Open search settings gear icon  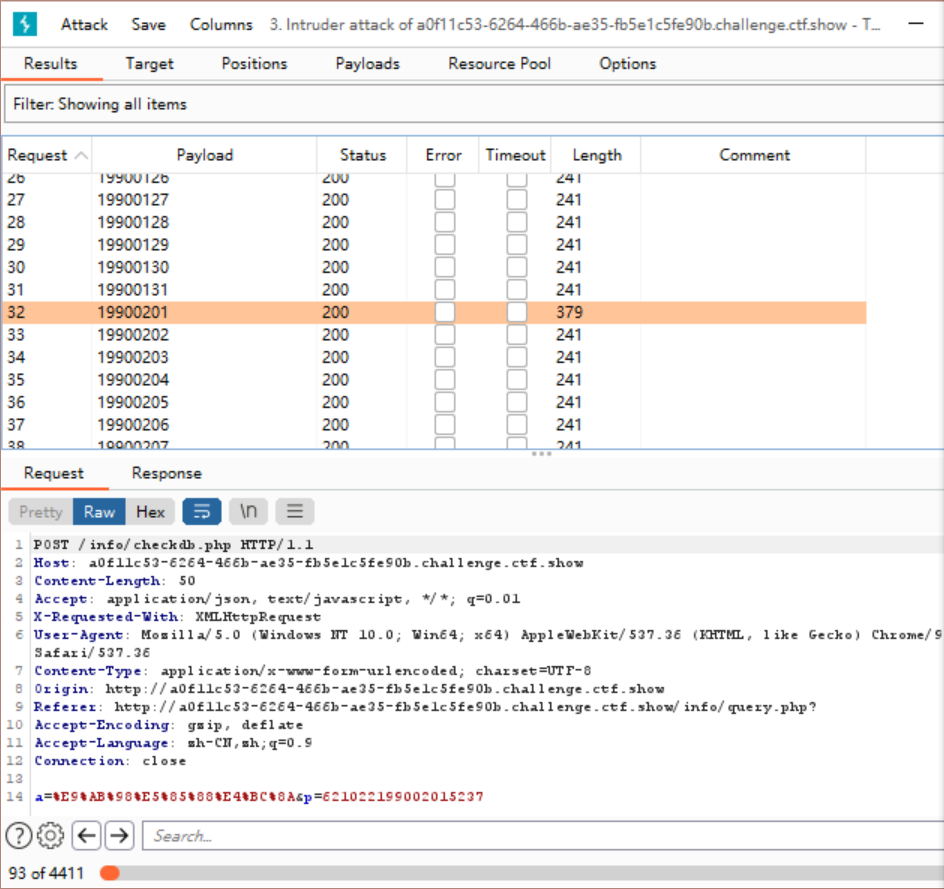click(51, 836)
